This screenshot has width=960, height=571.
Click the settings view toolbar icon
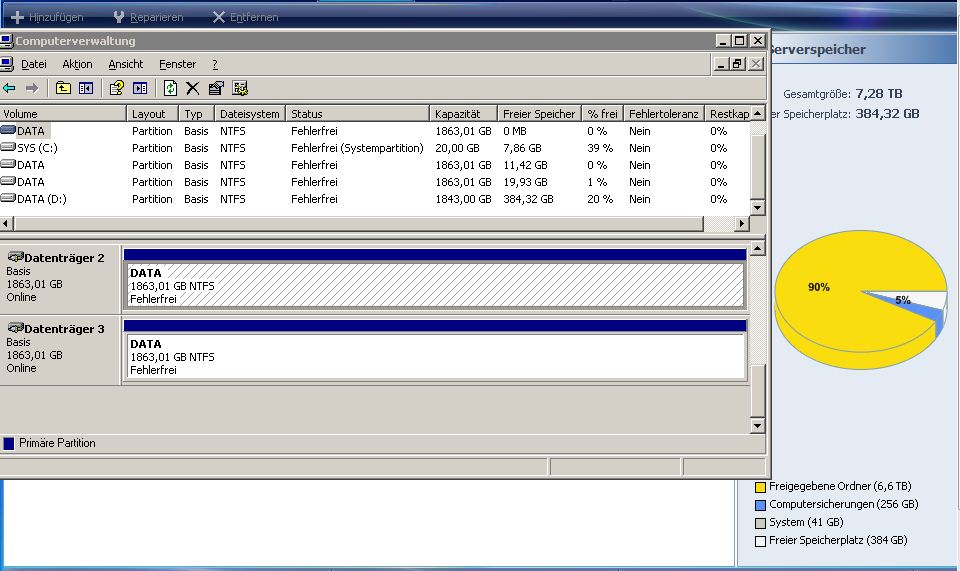pos(240,88)
